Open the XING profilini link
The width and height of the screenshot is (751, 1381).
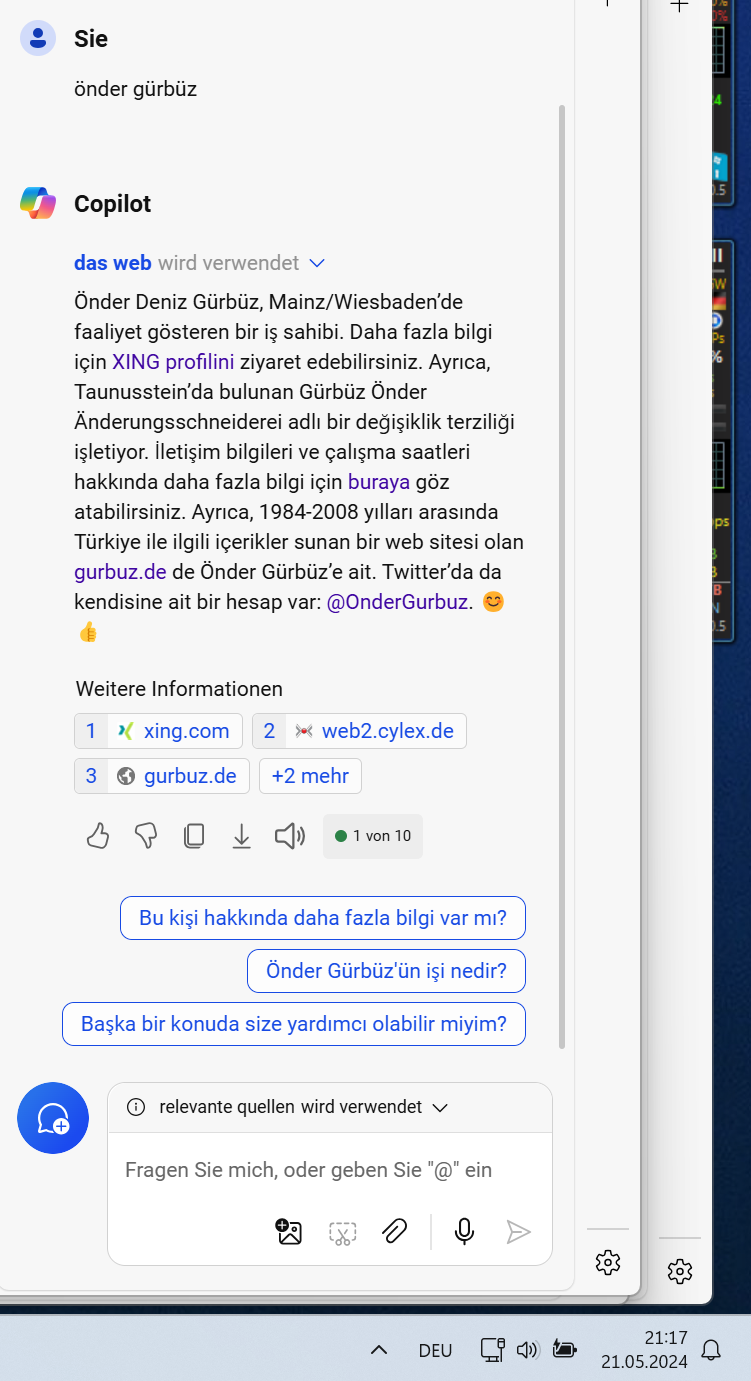pyautogui.click(x=173, y=361)
